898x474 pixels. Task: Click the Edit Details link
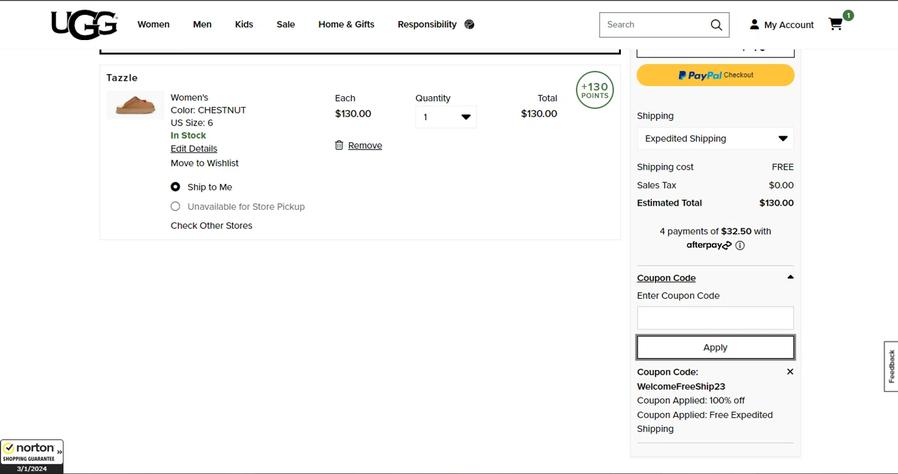coord(194,149)
